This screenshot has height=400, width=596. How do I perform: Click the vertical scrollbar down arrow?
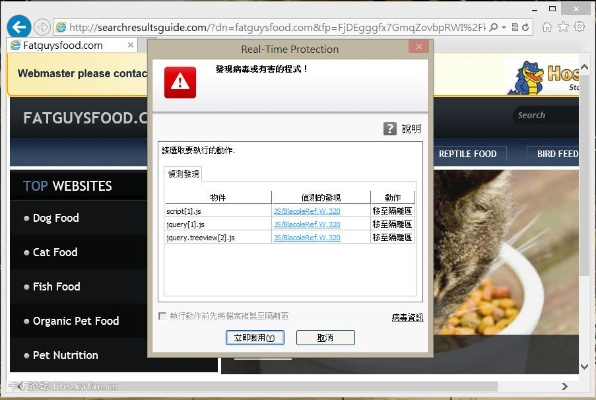[585, 367]
